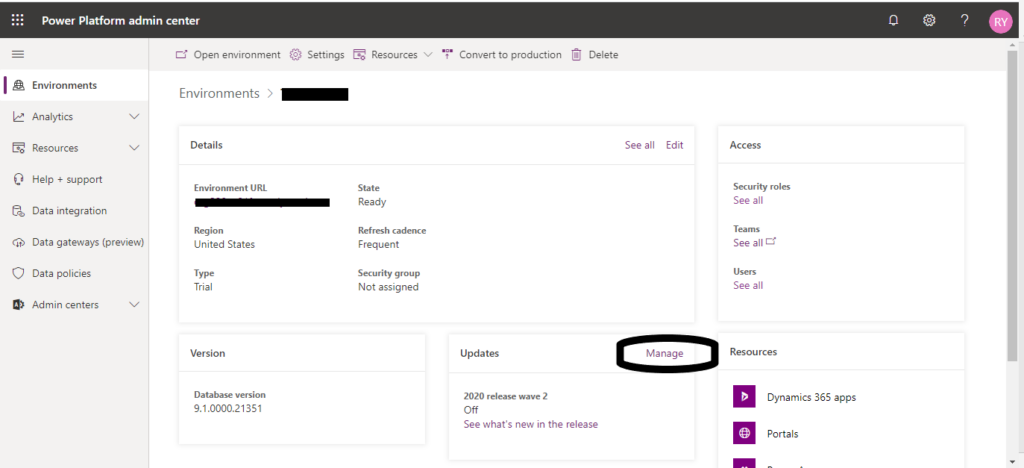Click the Help + support headset icon

coord(18,179)
